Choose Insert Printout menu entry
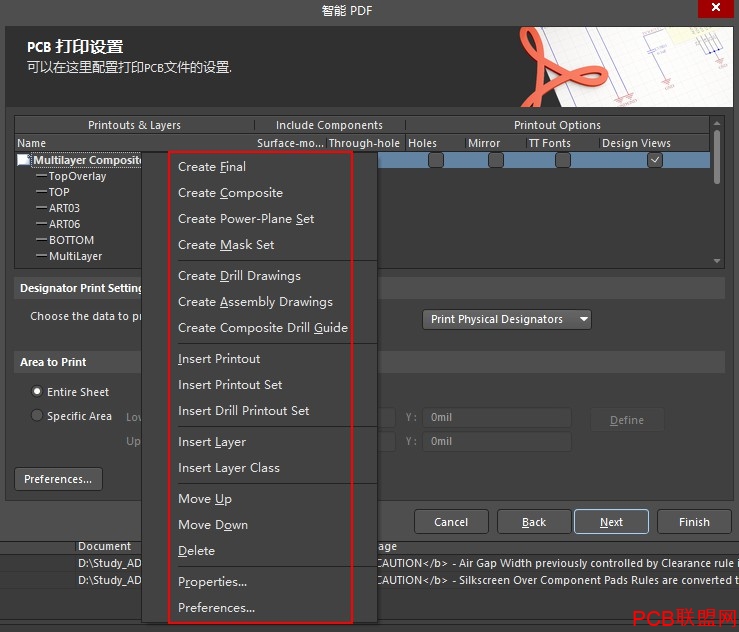 click(x=219, y=359)
